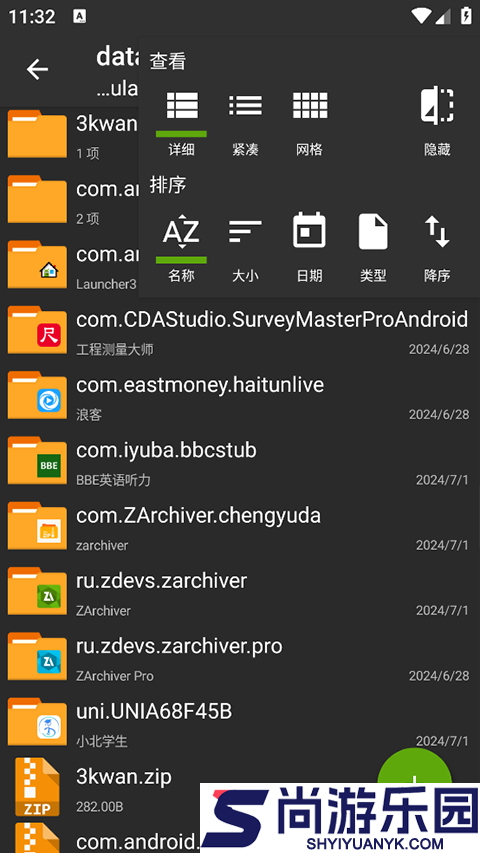Image resolution: width=480 pixels, height=853 pixels.
Task: Open the ru.zdevs.zarchiver folder icon
Action: (37, 591)
